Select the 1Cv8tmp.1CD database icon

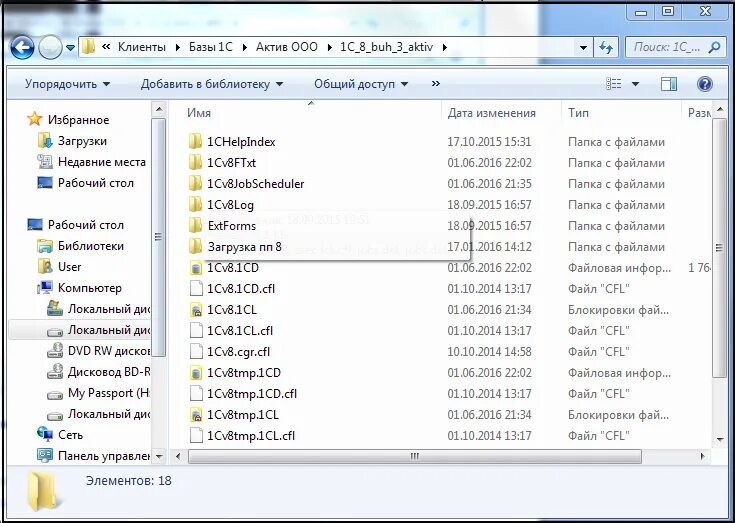(196, 373)
